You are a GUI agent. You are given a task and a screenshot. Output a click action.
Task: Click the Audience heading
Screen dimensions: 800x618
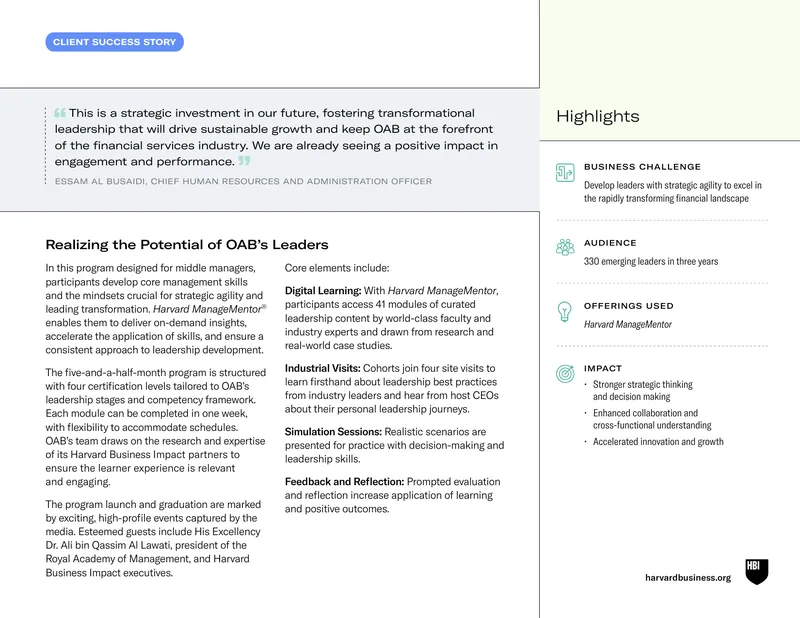click(610, 243)
